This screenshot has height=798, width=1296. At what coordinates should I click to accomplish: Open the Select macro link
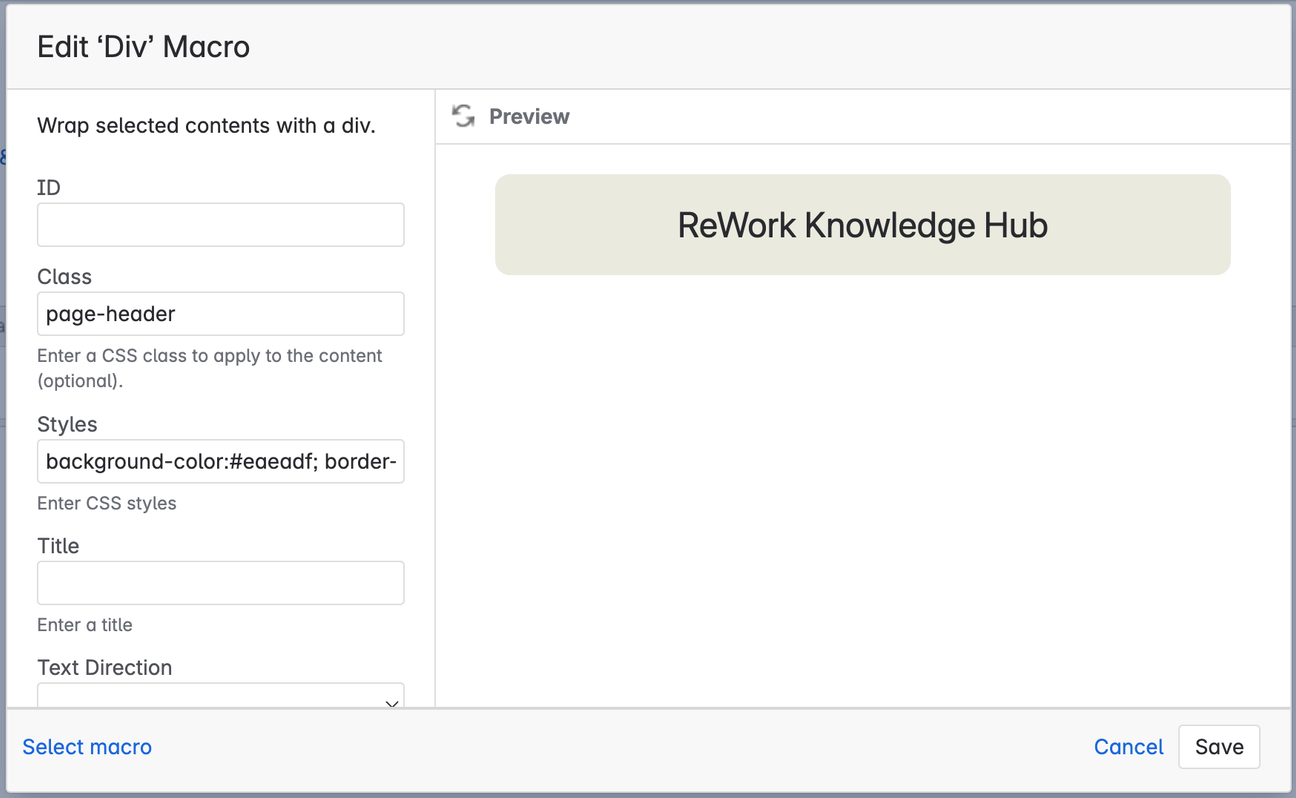point(87,747)
